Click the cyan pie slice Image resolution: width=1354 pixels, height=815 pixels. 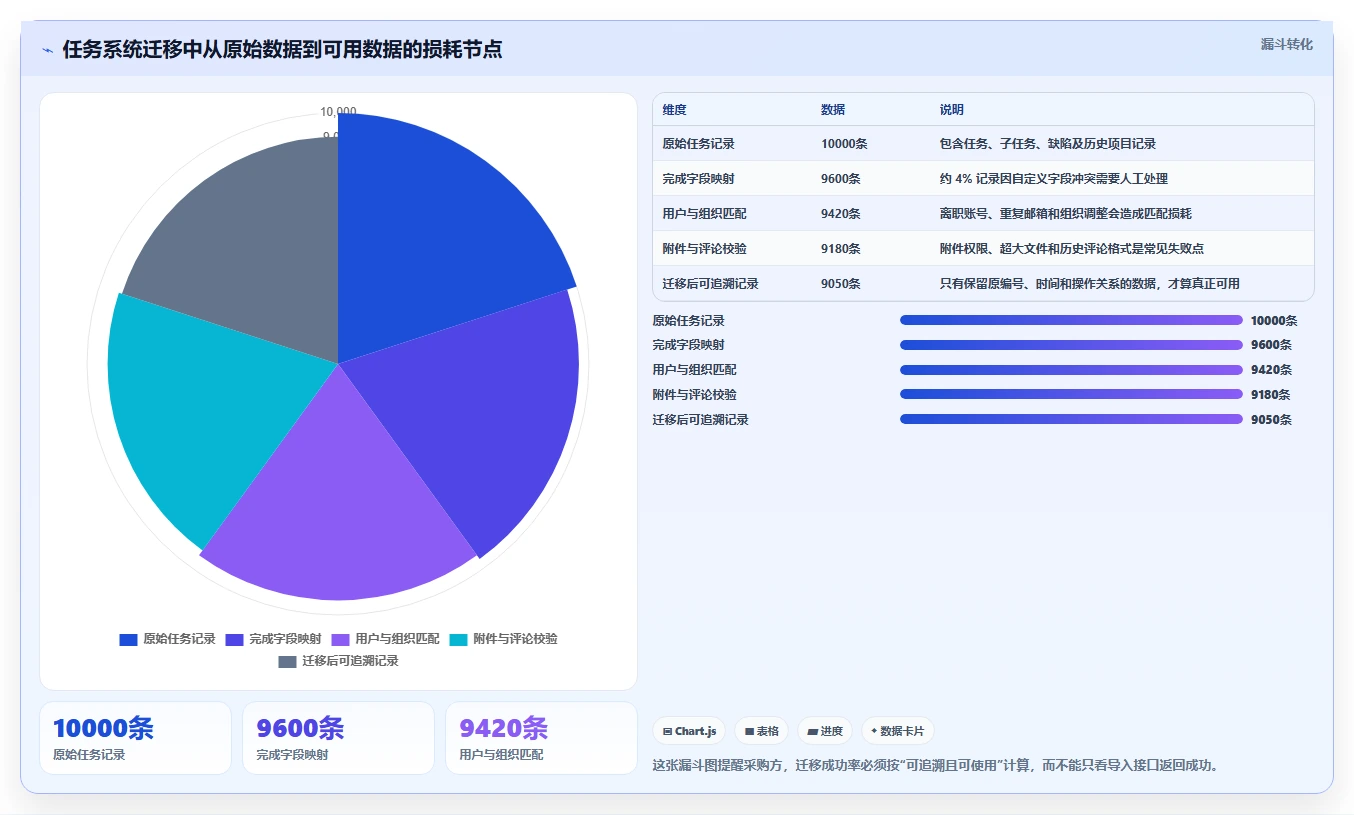click(200, 410)
